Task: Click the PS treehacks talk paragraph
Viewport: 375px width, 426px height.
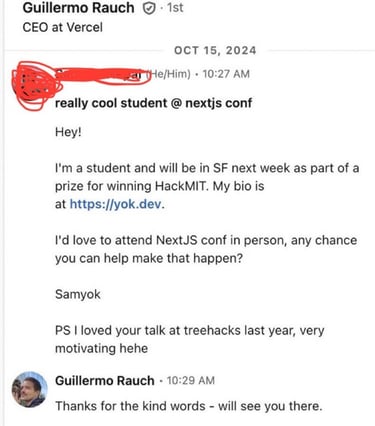Action: (x=189, y=339)
